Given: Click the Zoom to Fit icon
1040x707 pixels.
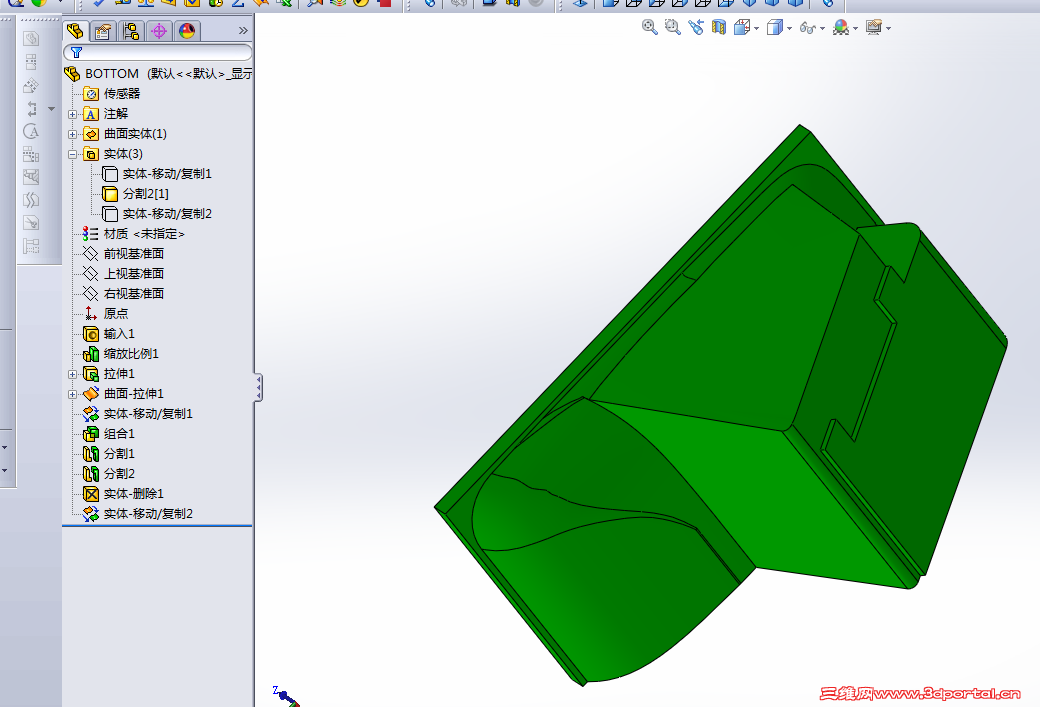Looking at the screenshot, I should coord(649,27).
